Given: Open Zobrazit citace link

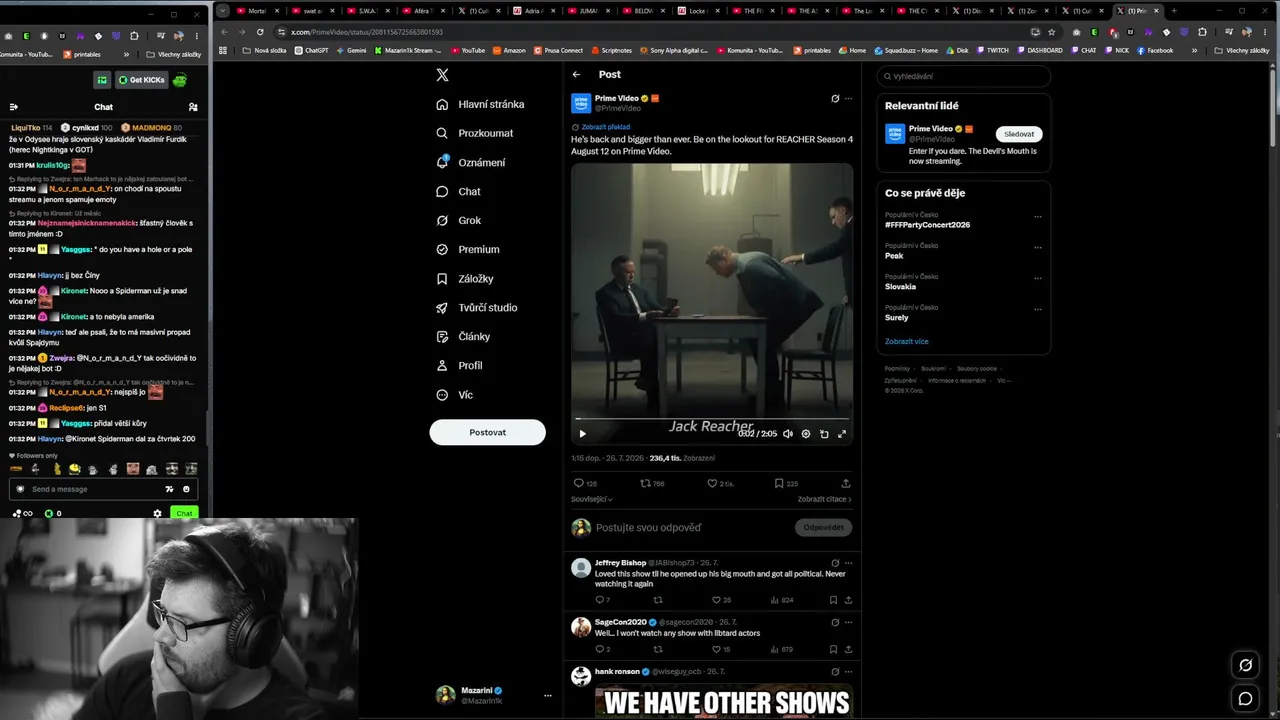Looking at the screenshot, I should coord(825,499).
